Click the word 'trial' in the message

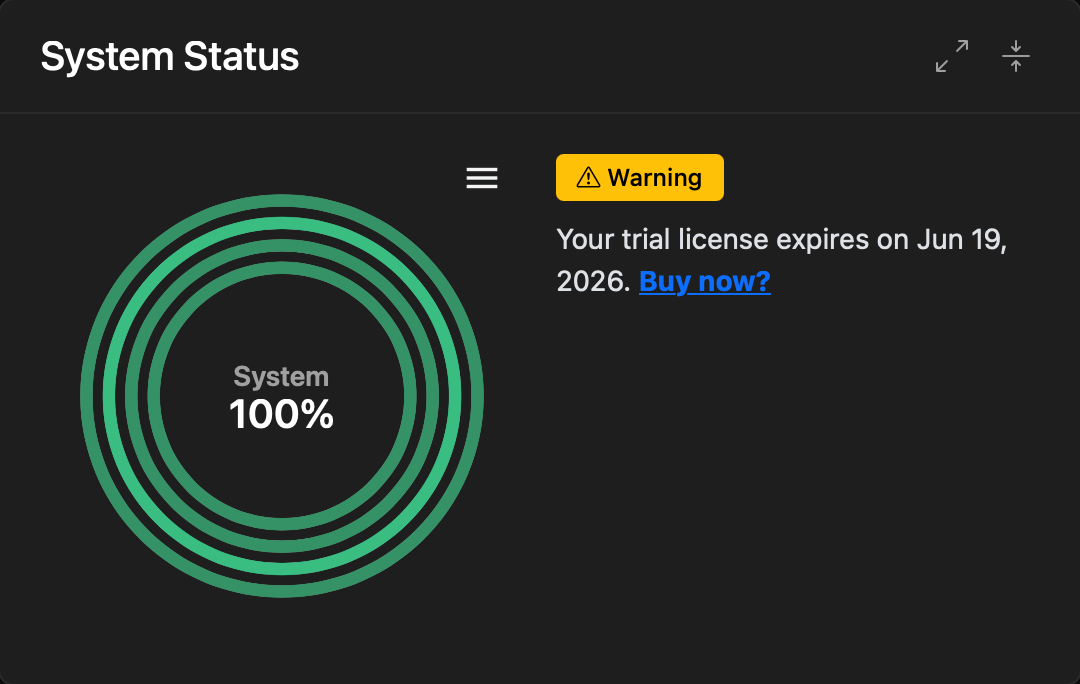click(646, 240)
